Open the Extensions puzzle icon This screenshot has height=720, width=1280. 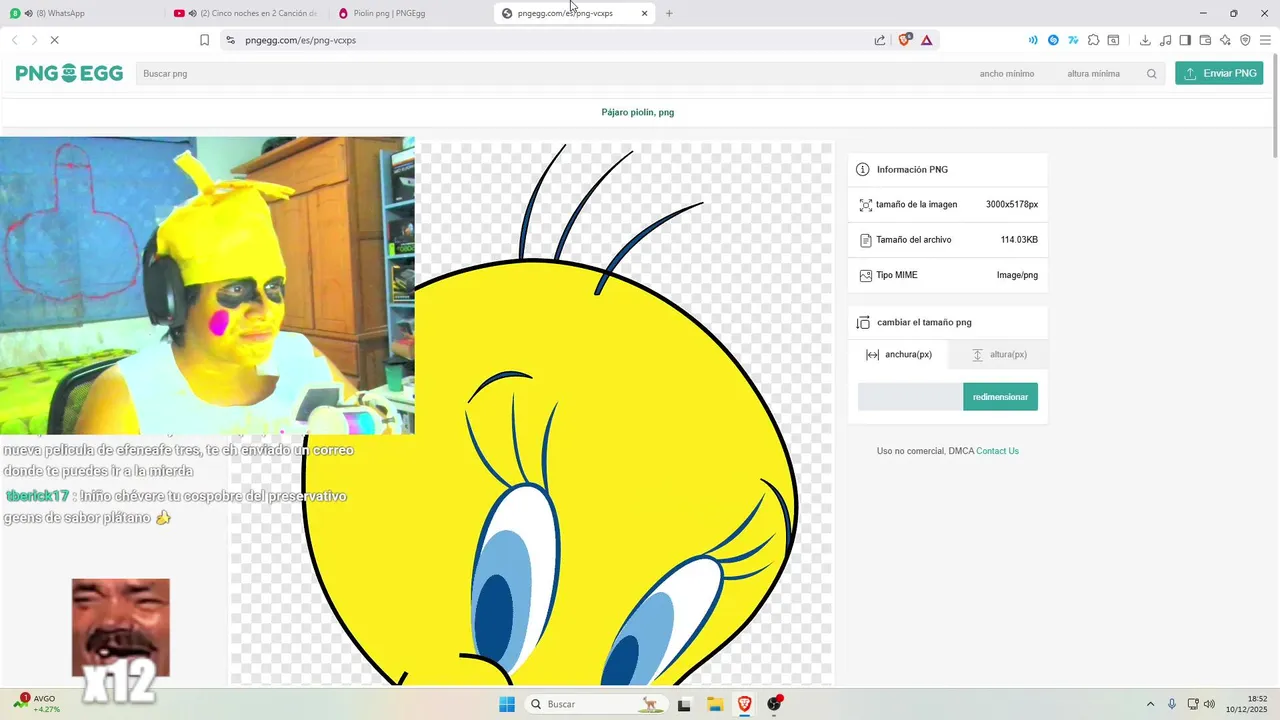click(1093, 40)
